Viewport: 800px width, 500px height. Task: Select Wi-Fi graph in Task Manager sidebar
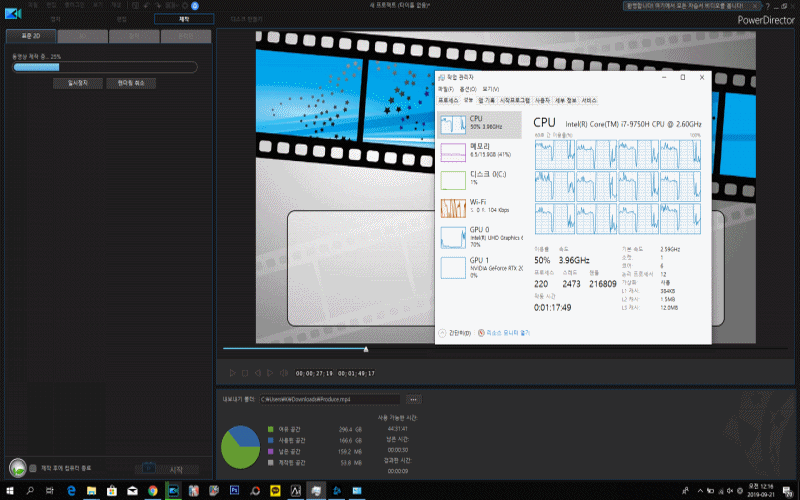coord(480,208)
